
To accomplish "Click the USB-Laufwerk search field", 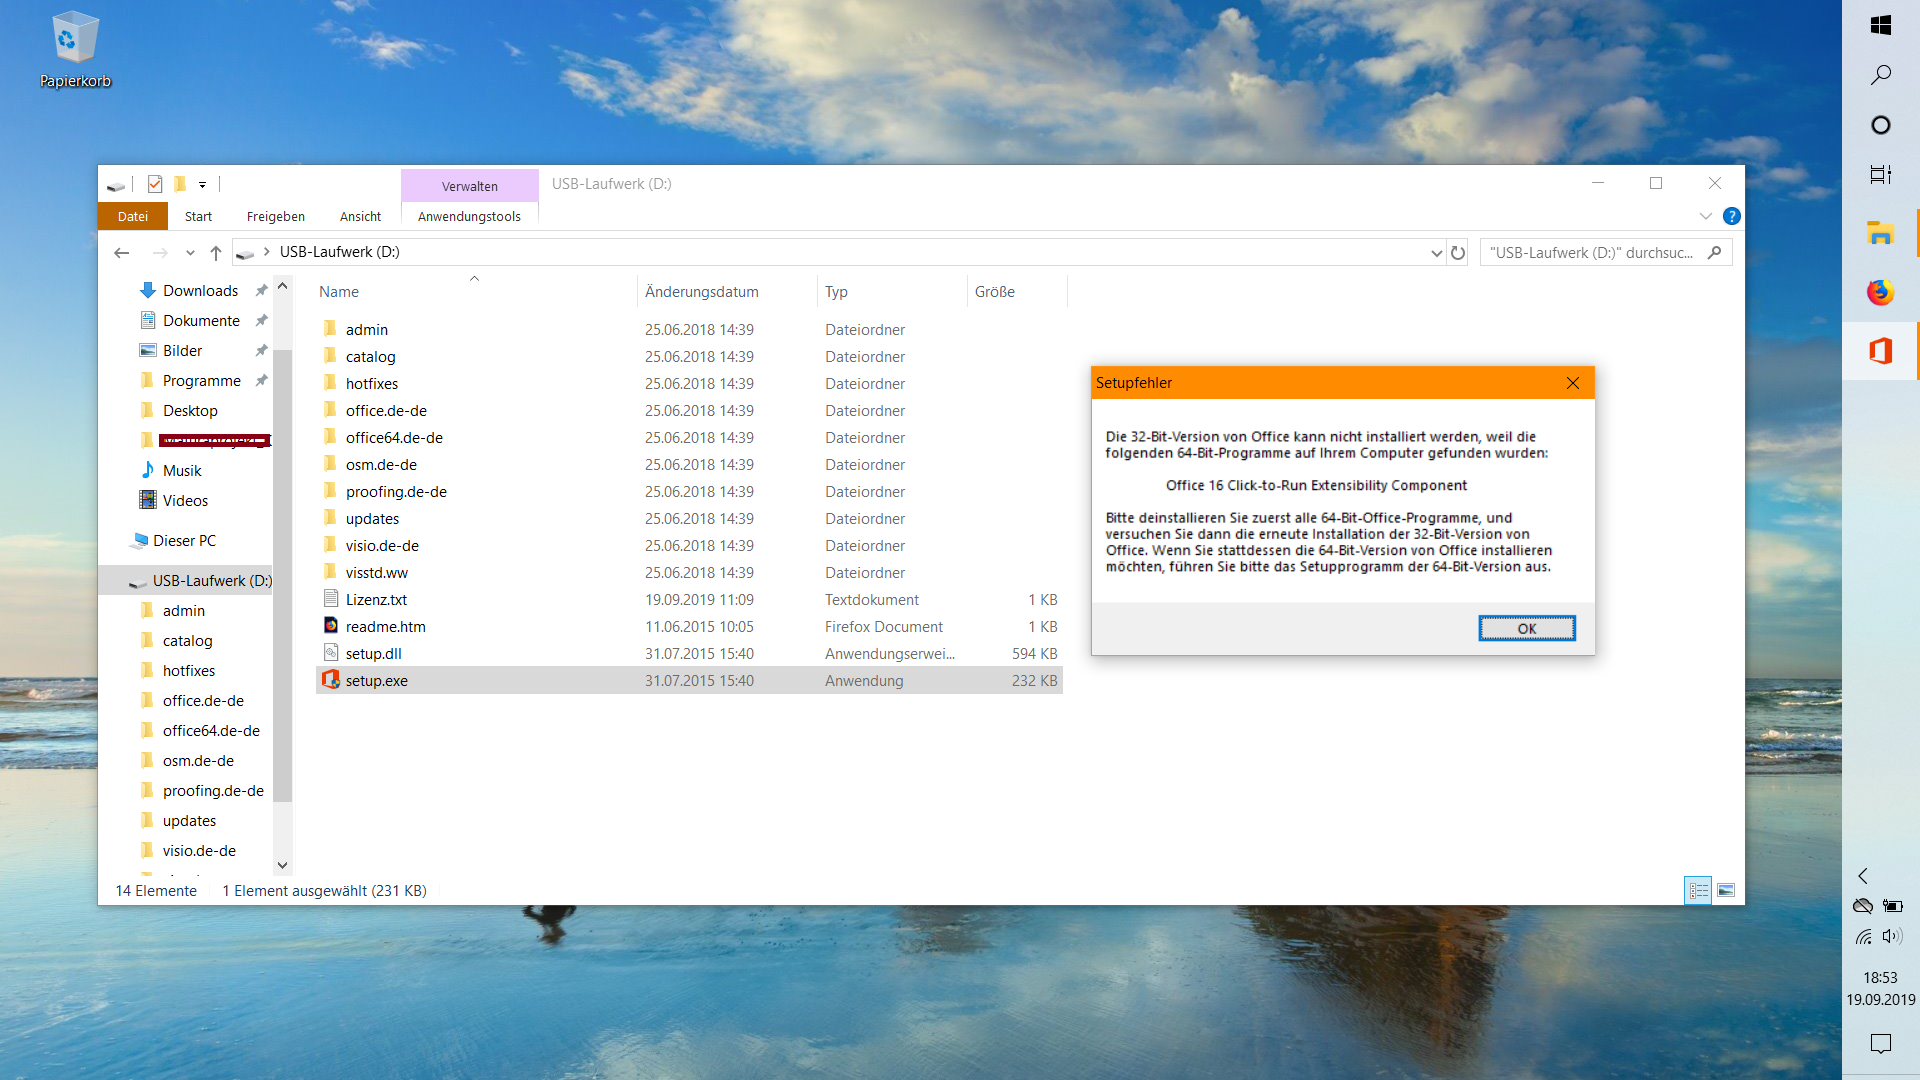I will [x=1592, y=253].
